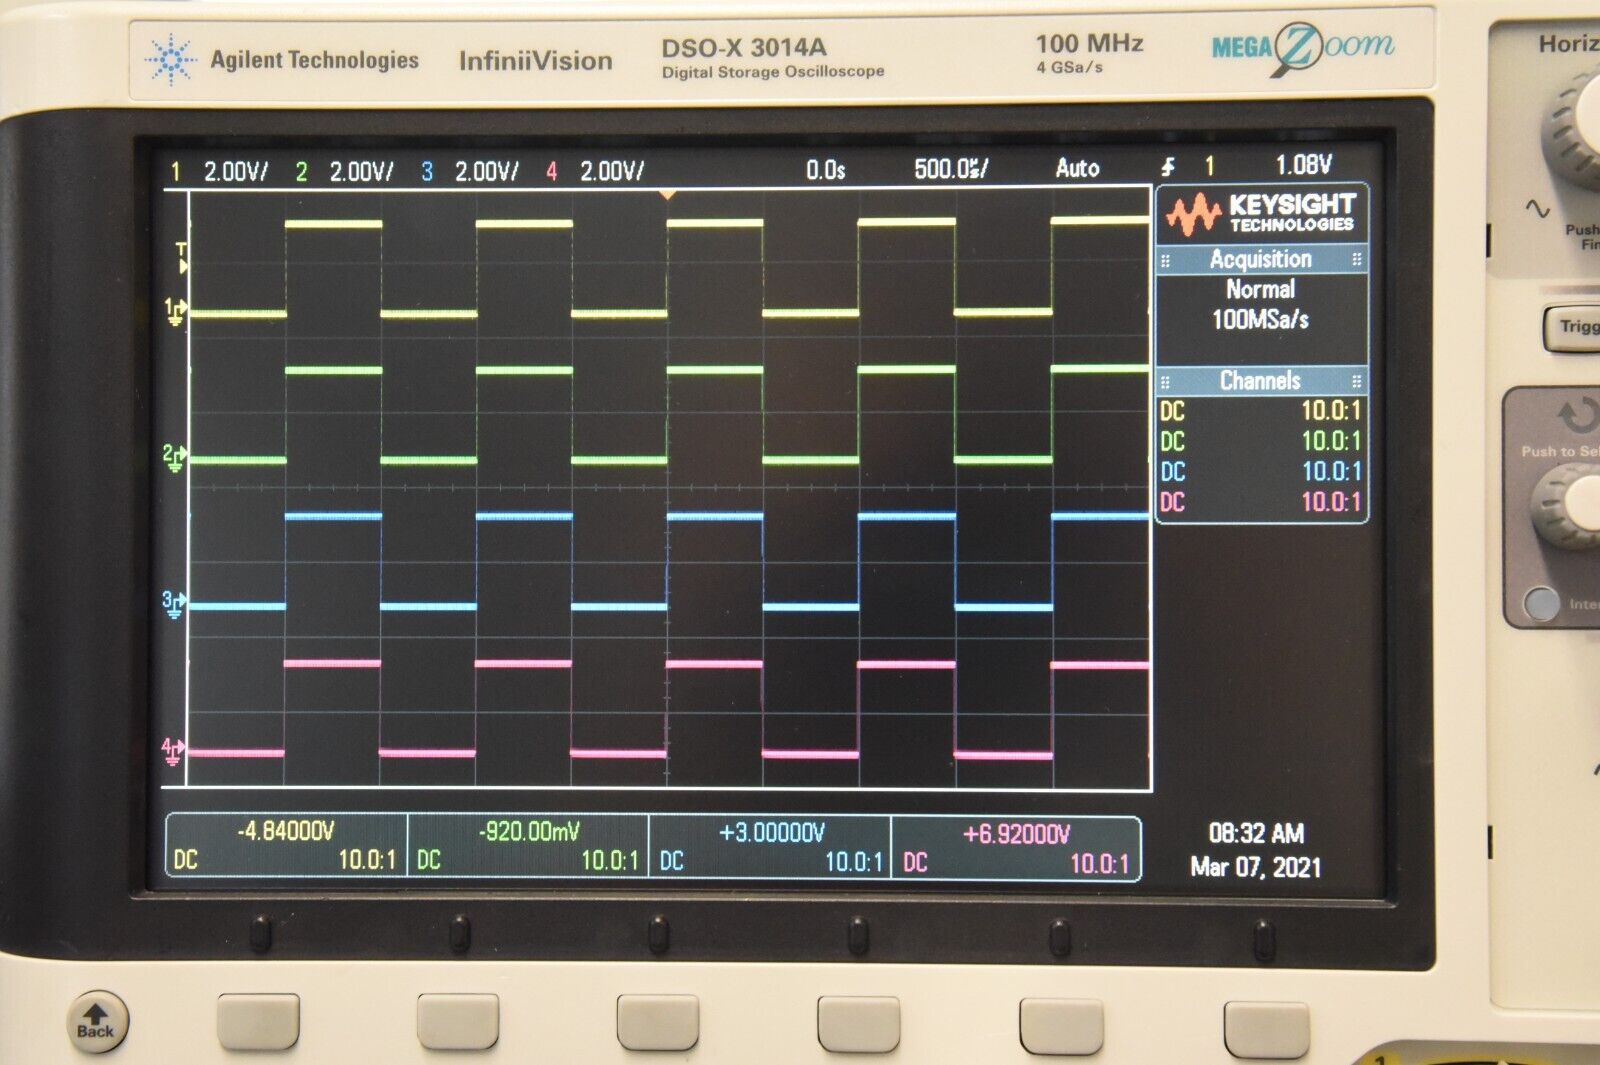This screenshot has height=1065, width=1600.
Task: Tap the Acquisition header right grip icon
Action: [x=1356, y=259]
